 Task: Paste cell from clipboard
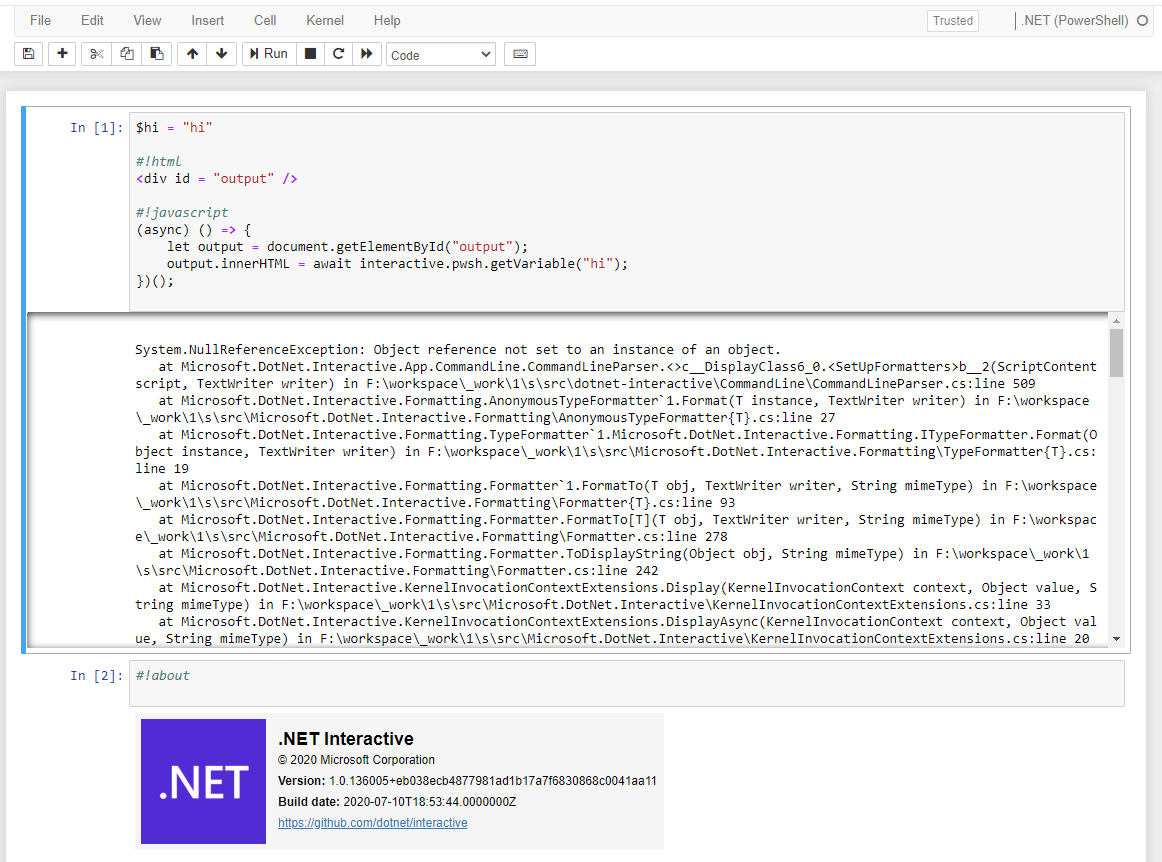click(157, 53)
